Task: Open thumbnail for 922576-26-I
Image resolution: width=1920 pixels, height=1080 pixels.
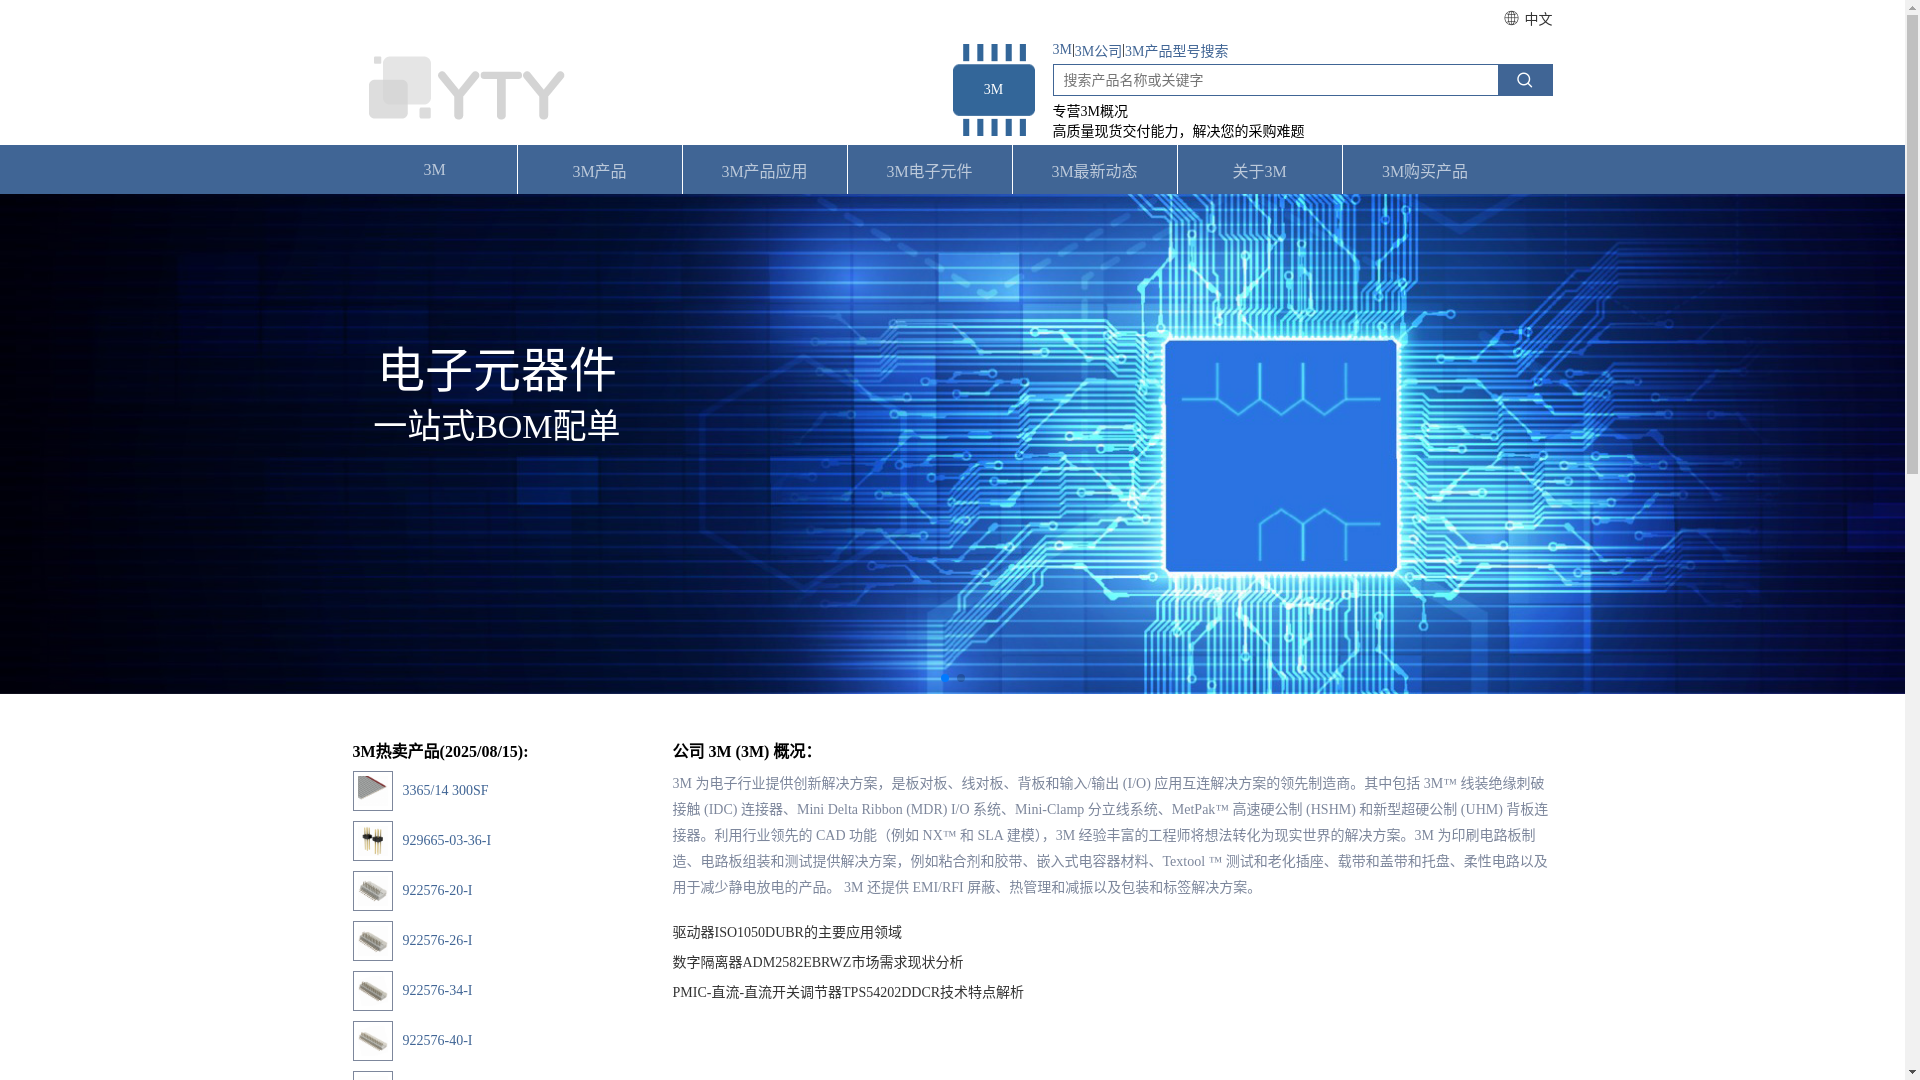Action: (372, 941)
